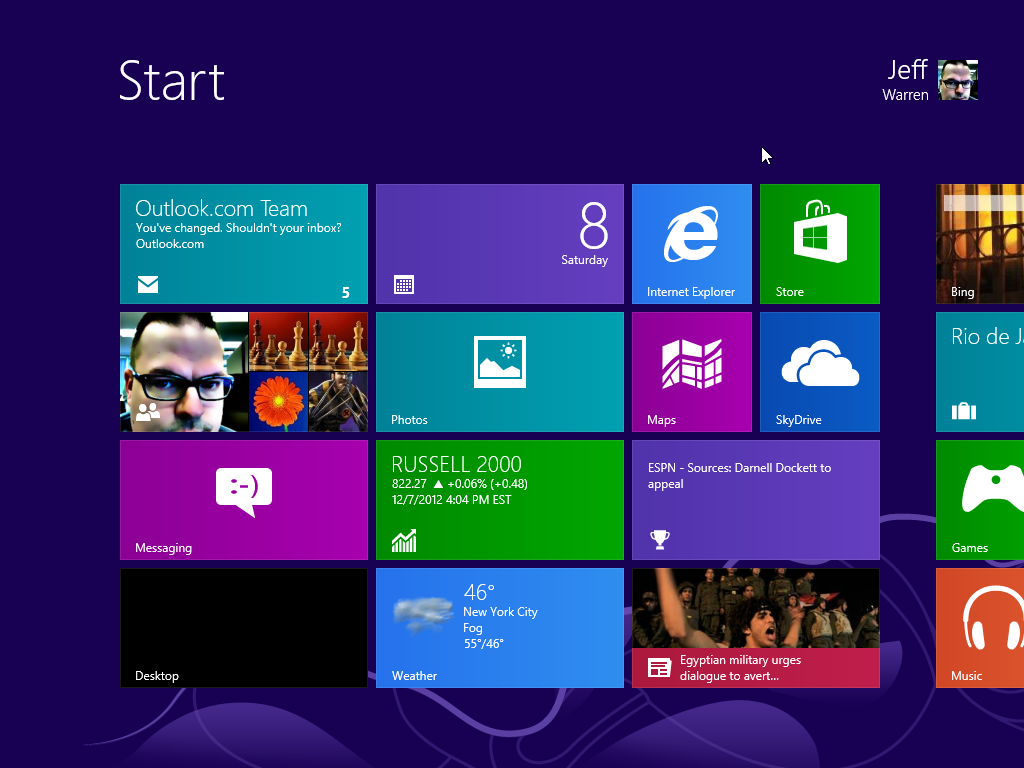
Task: Click the trophy icon on the ESPN tile
Action: point(660,539)
